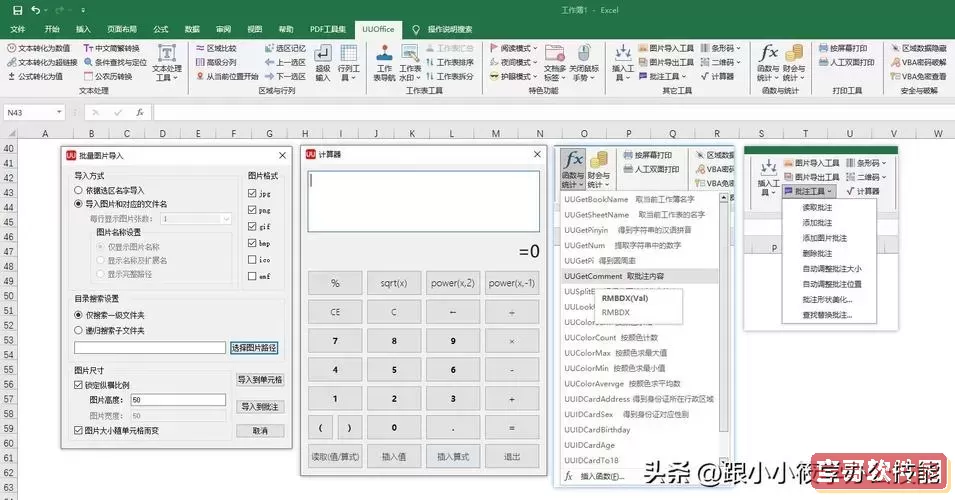Switch to the 开始 tab
Screen dimensions: 955x500
point(52,29)
